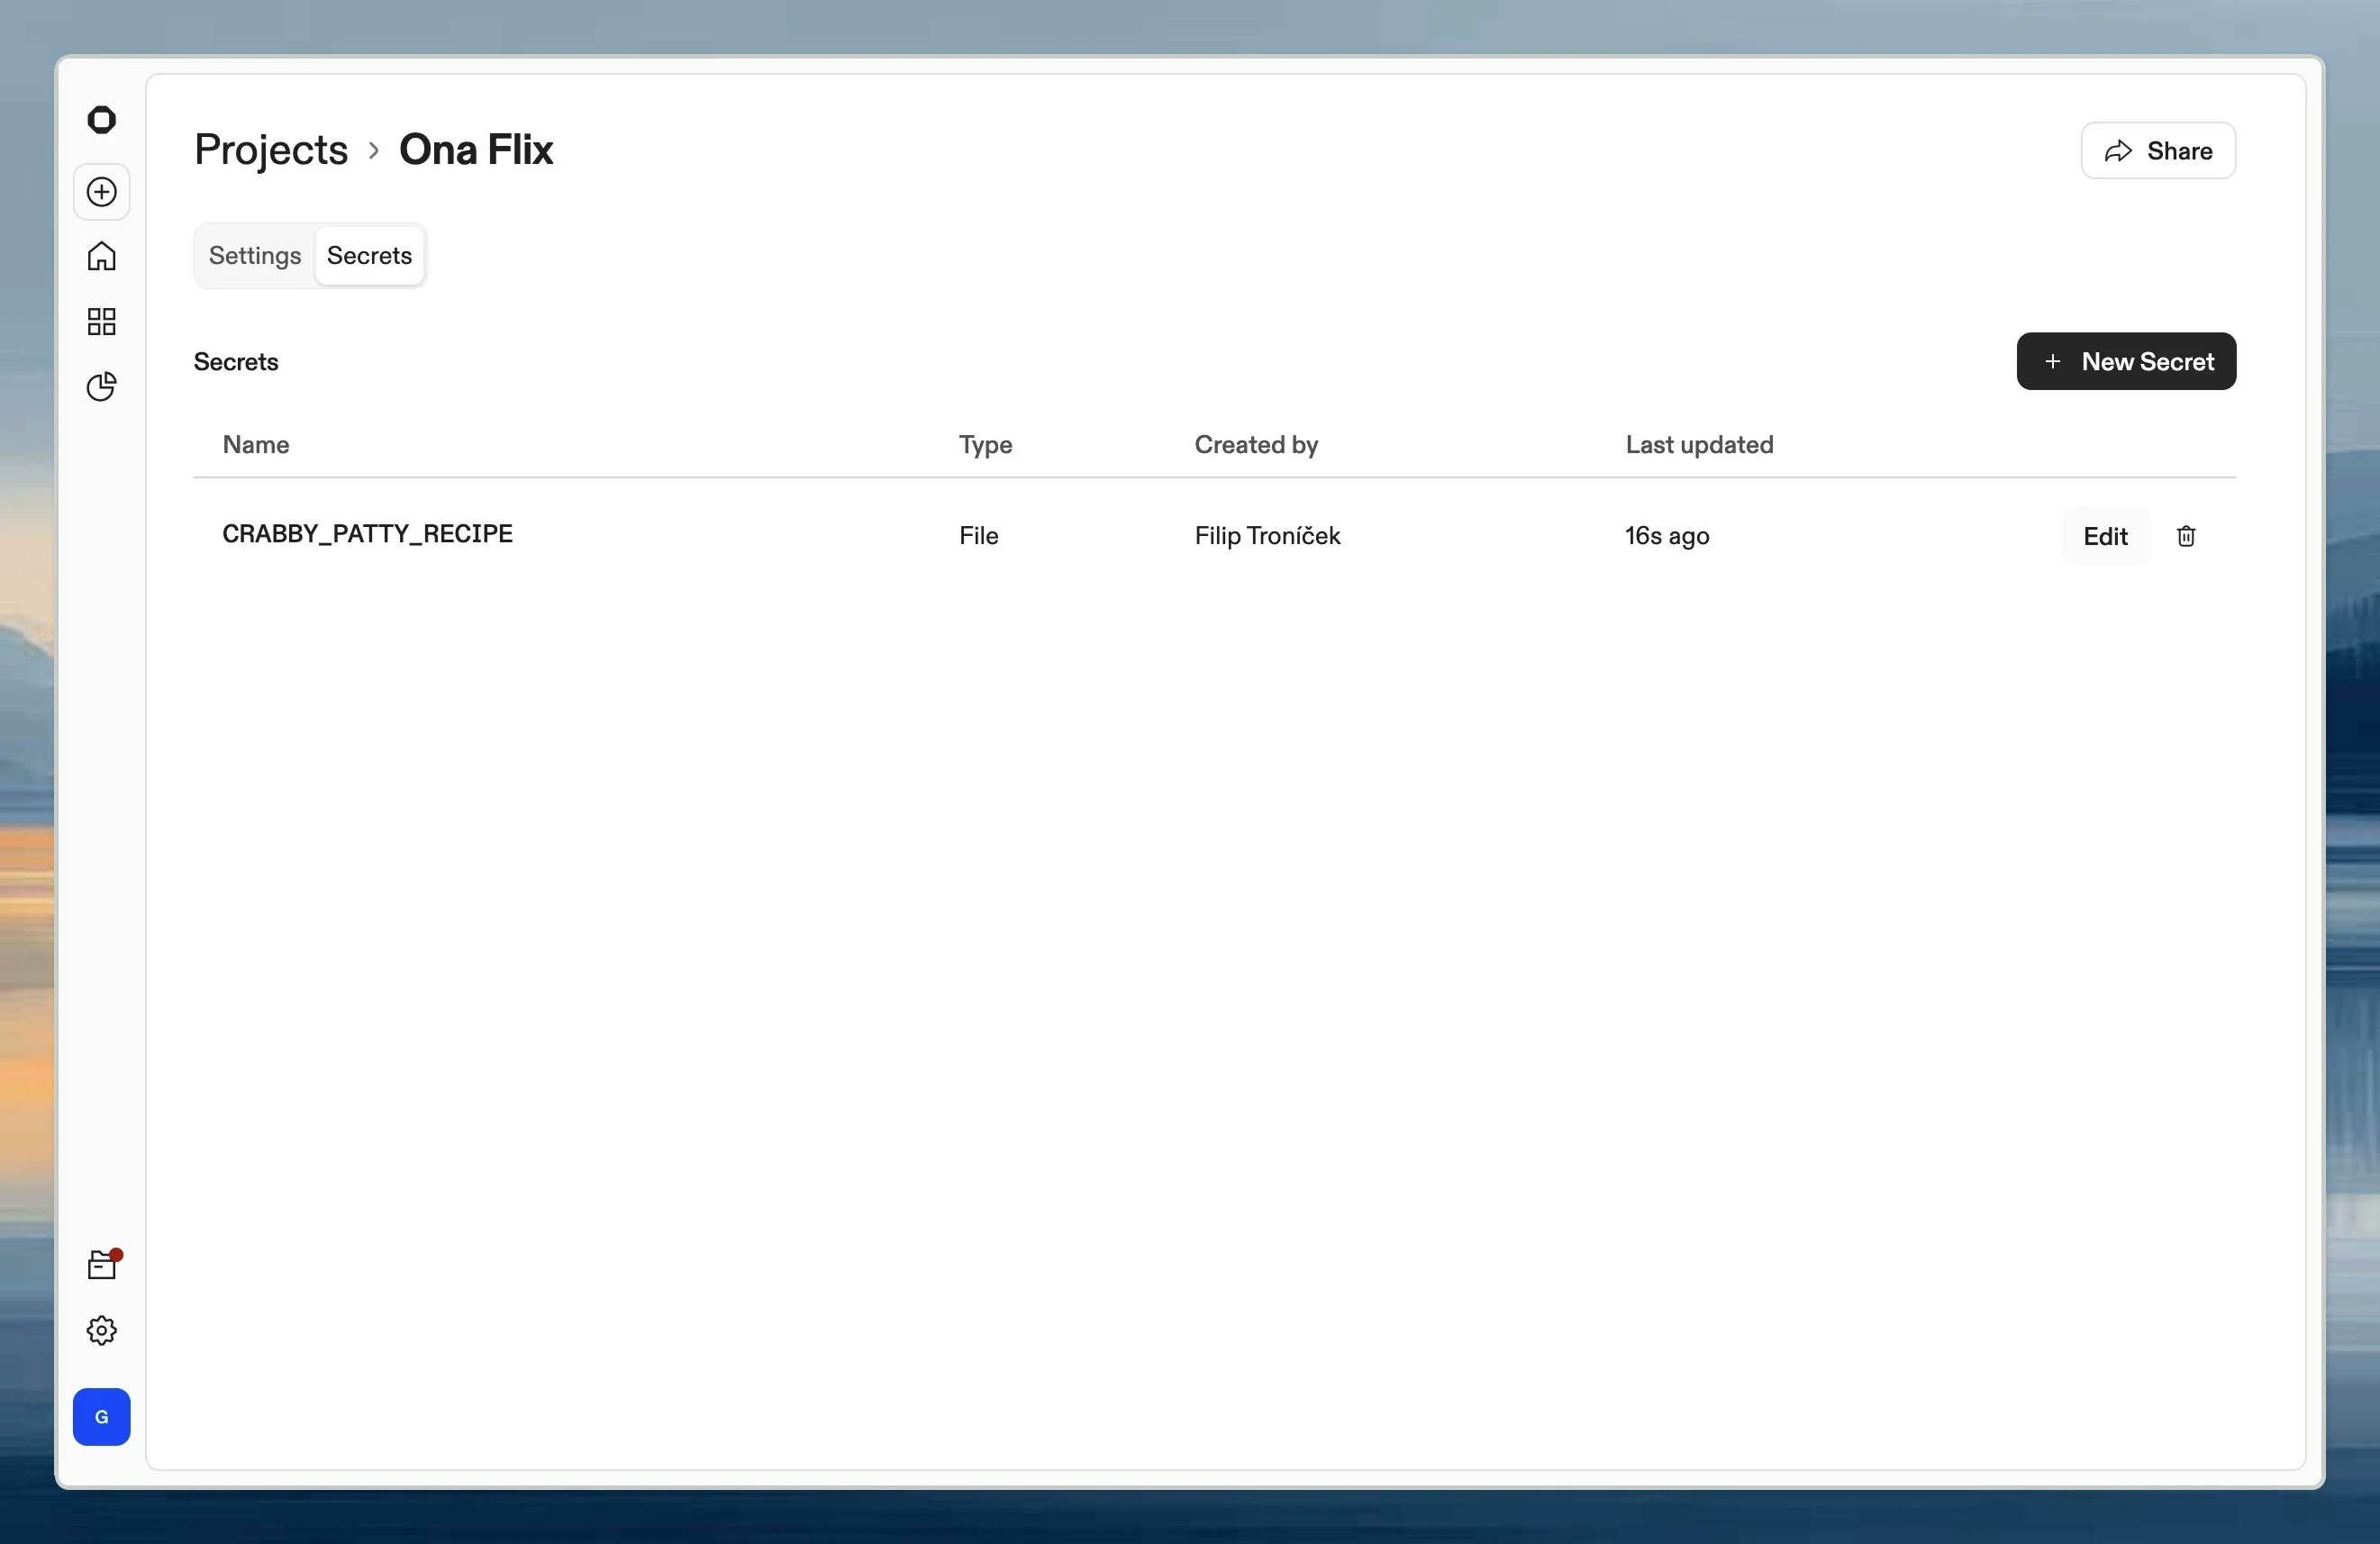Click the share arrow icon inside Share button
The image size is (2380, 1544).
pyautogui.click(x=2120, y=151)
